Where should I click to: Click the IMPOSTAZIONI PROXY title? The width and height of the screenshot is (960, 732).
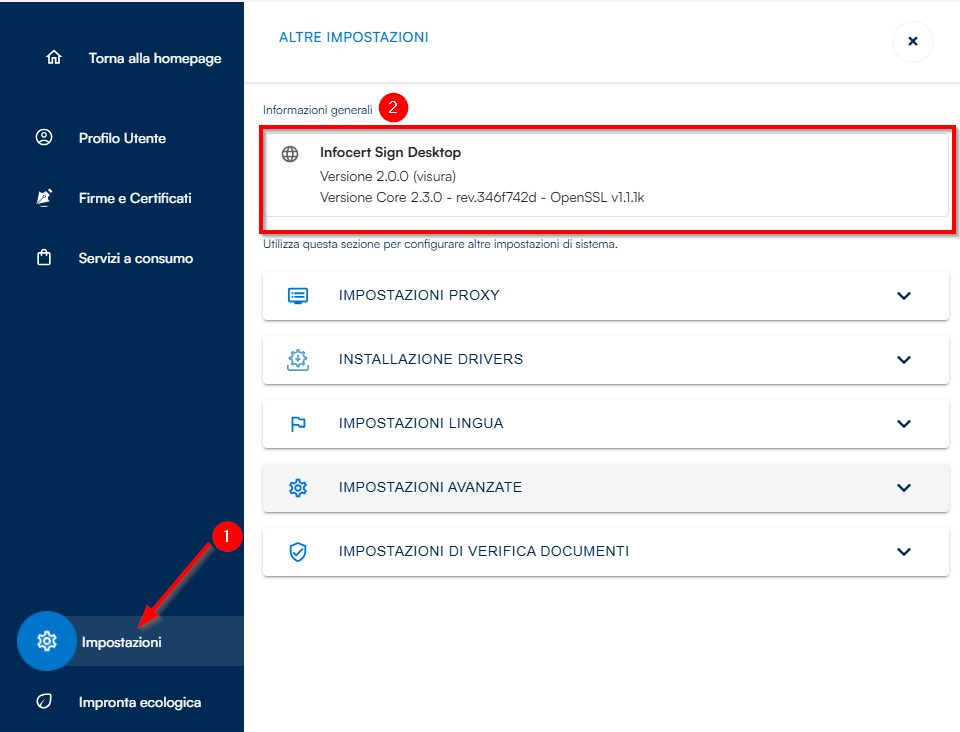coord(419,296)
